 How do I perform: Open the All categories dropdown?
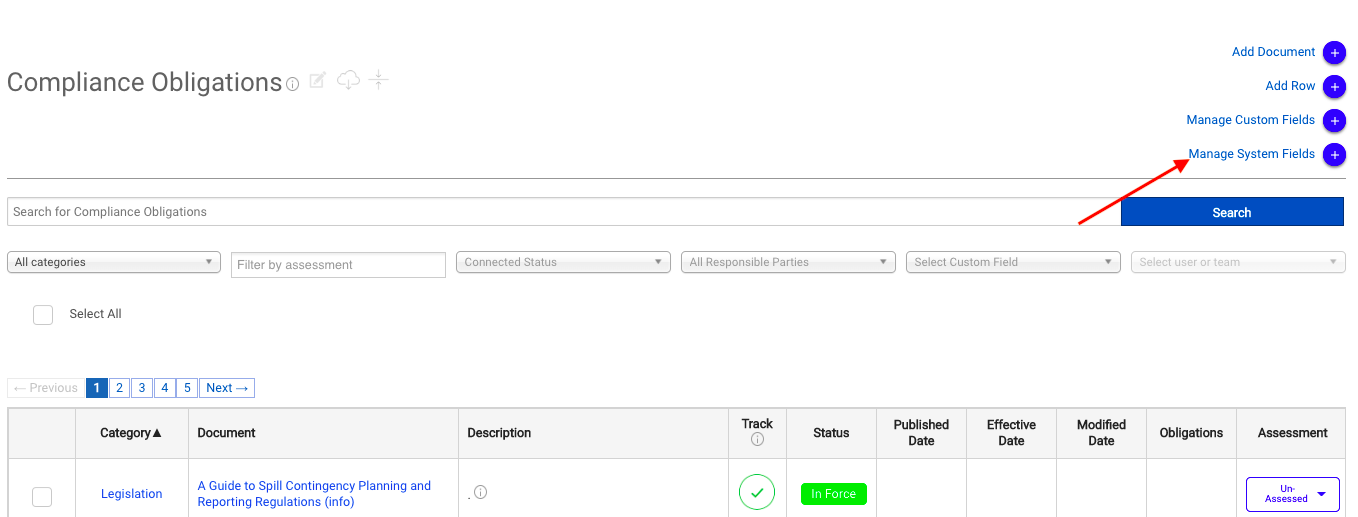coord(114,262)
